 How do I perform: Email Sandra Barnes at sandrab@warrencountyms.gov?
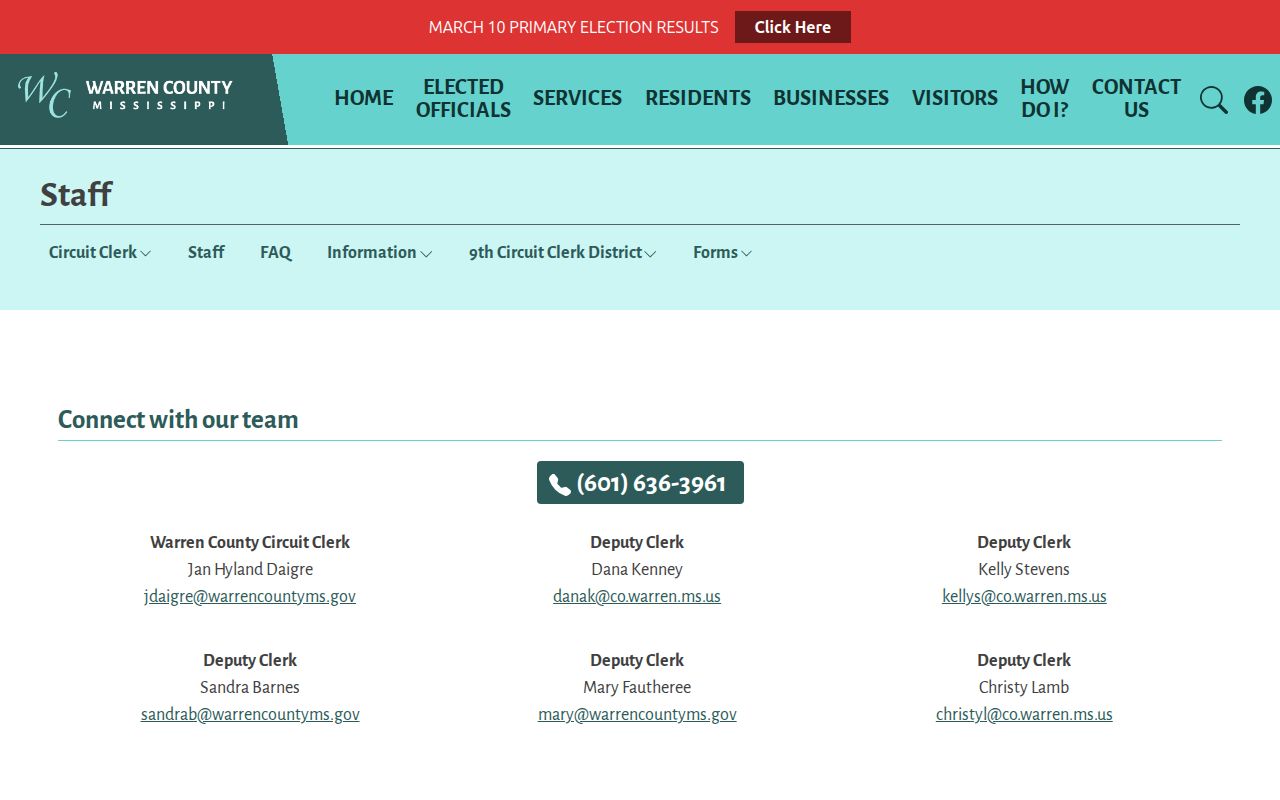(250, 715)
